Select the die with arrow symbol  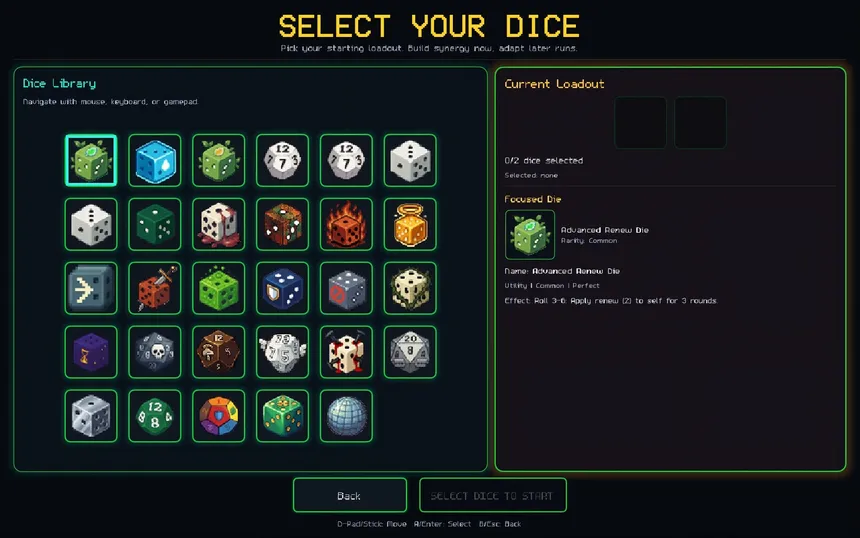click(91, 288)
